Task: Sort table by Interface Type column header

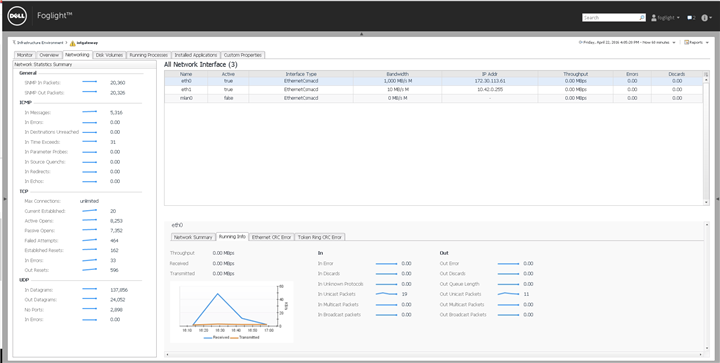Action: point(301,74)
